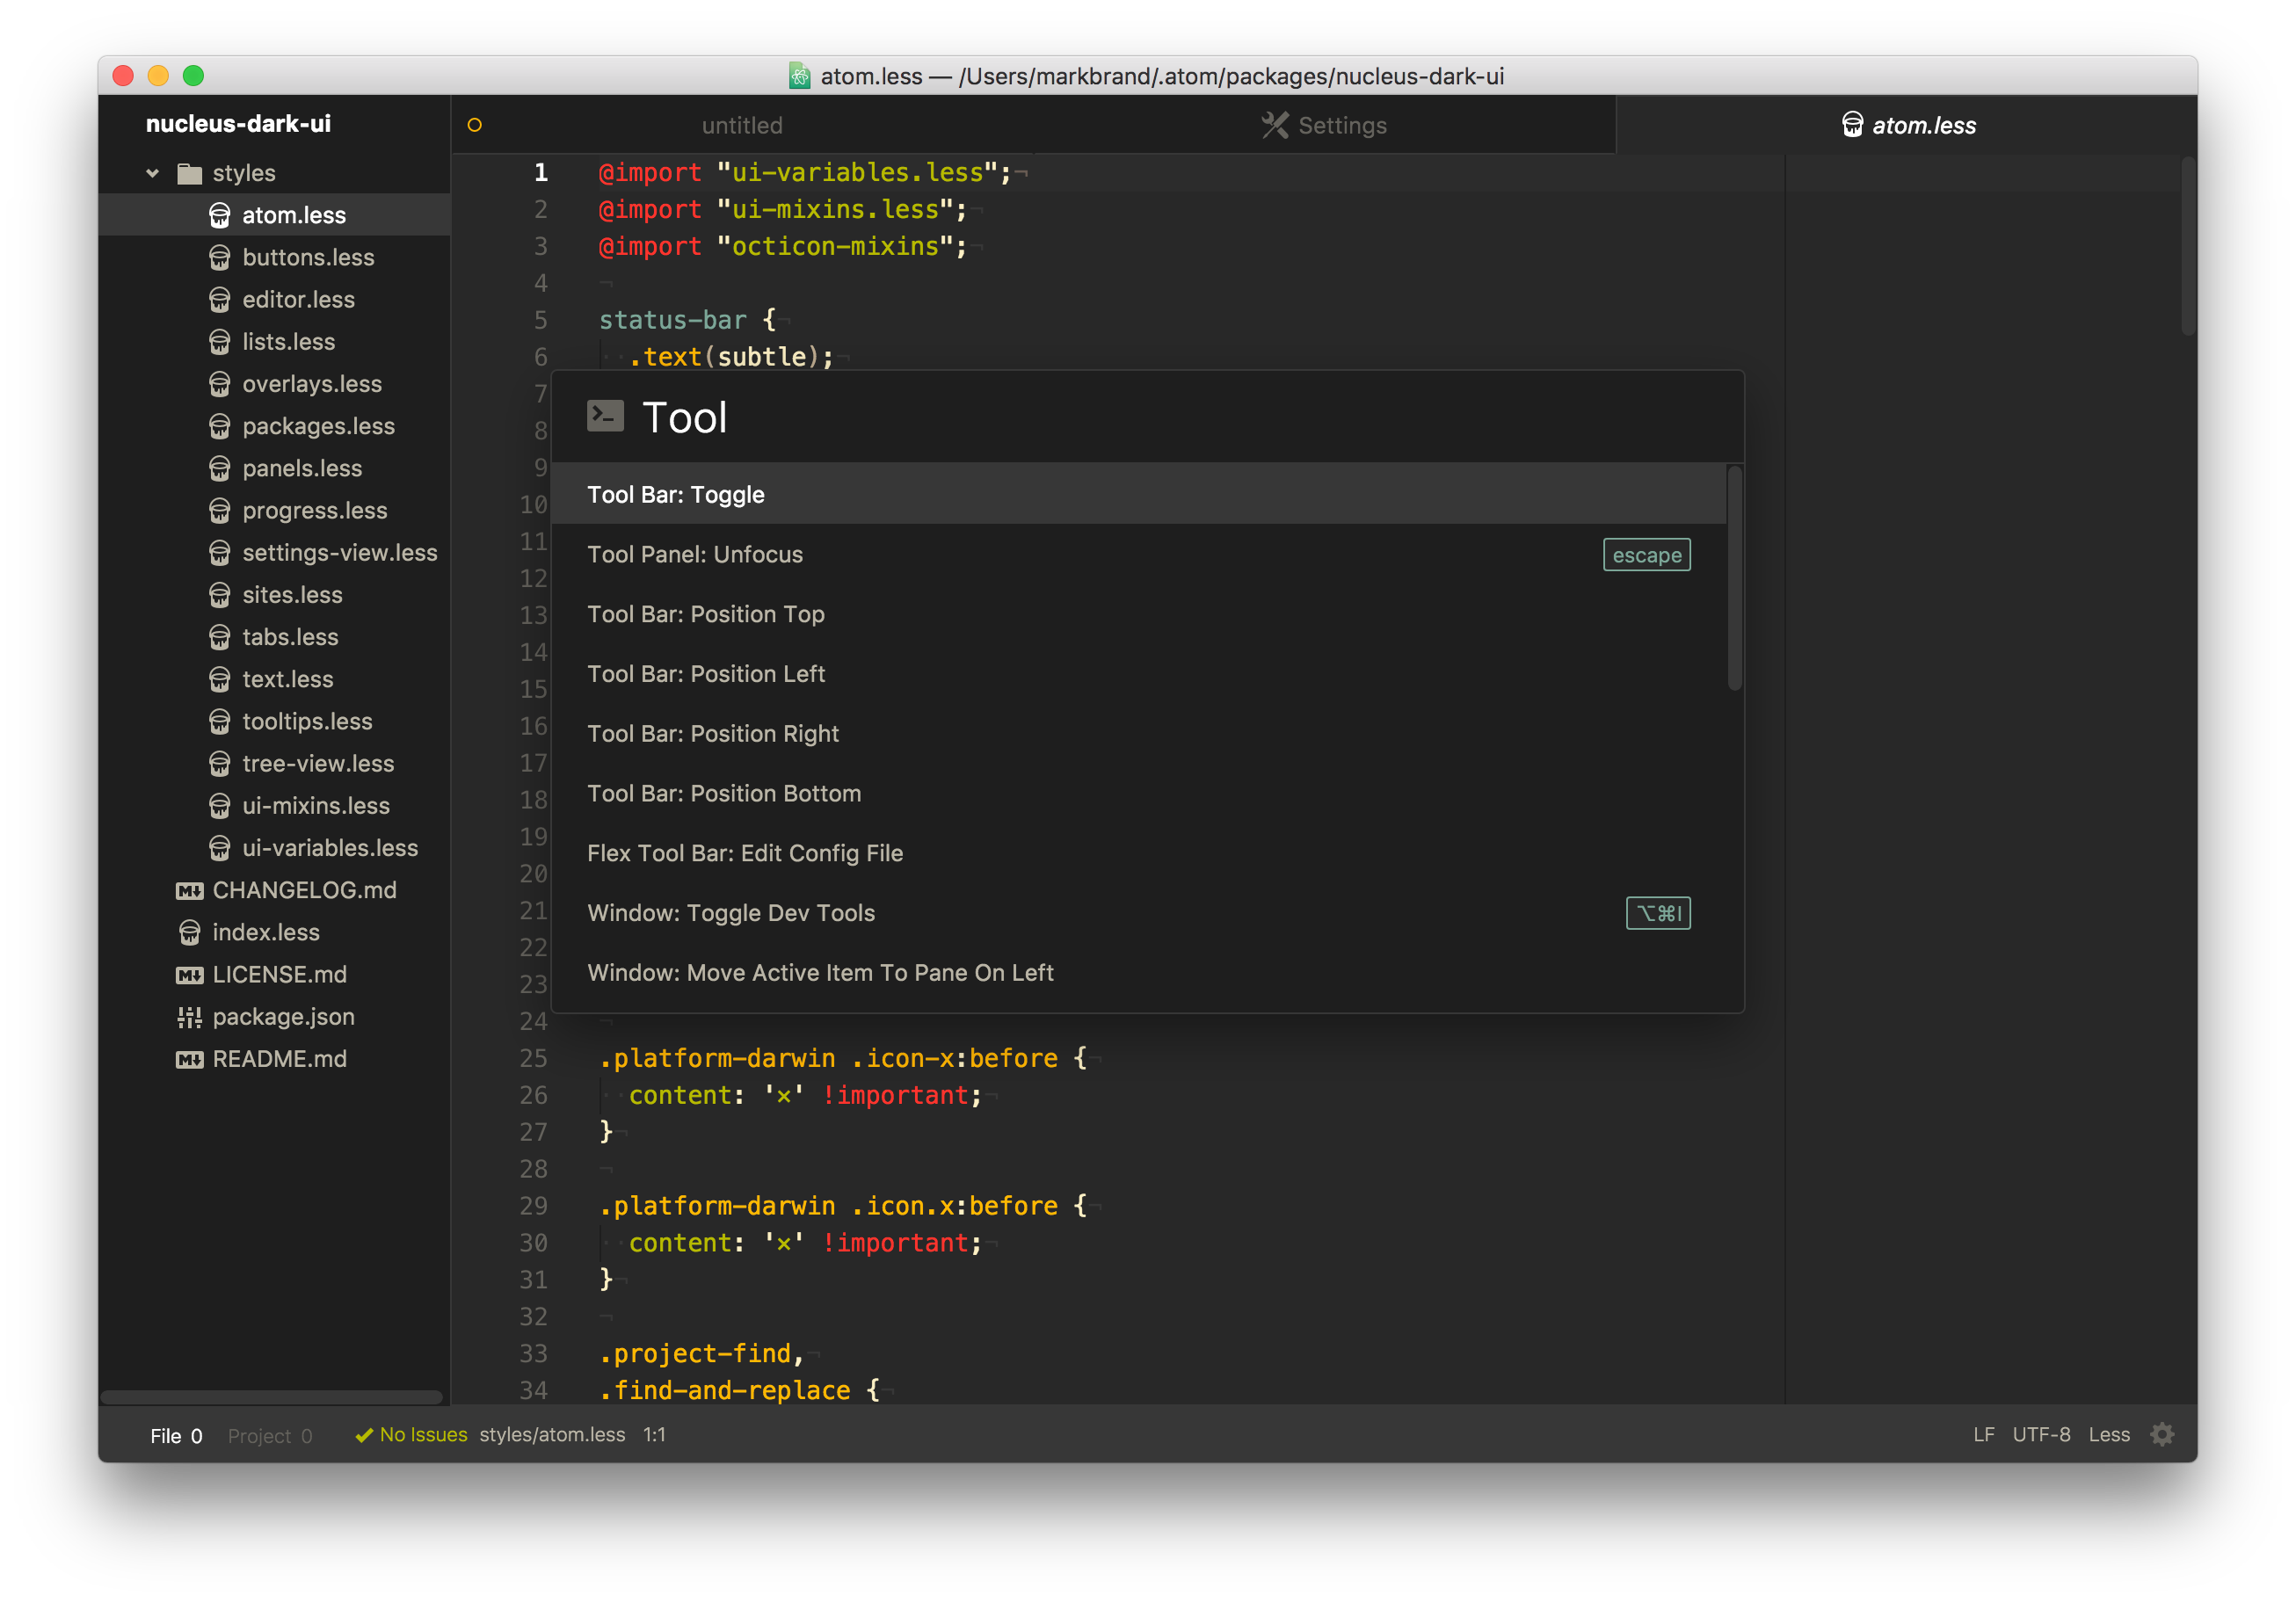Open the status bar gear icon
Image resolution: width=2296 pixels, height=1603 pixels.
click(x=2162, y=1435)
